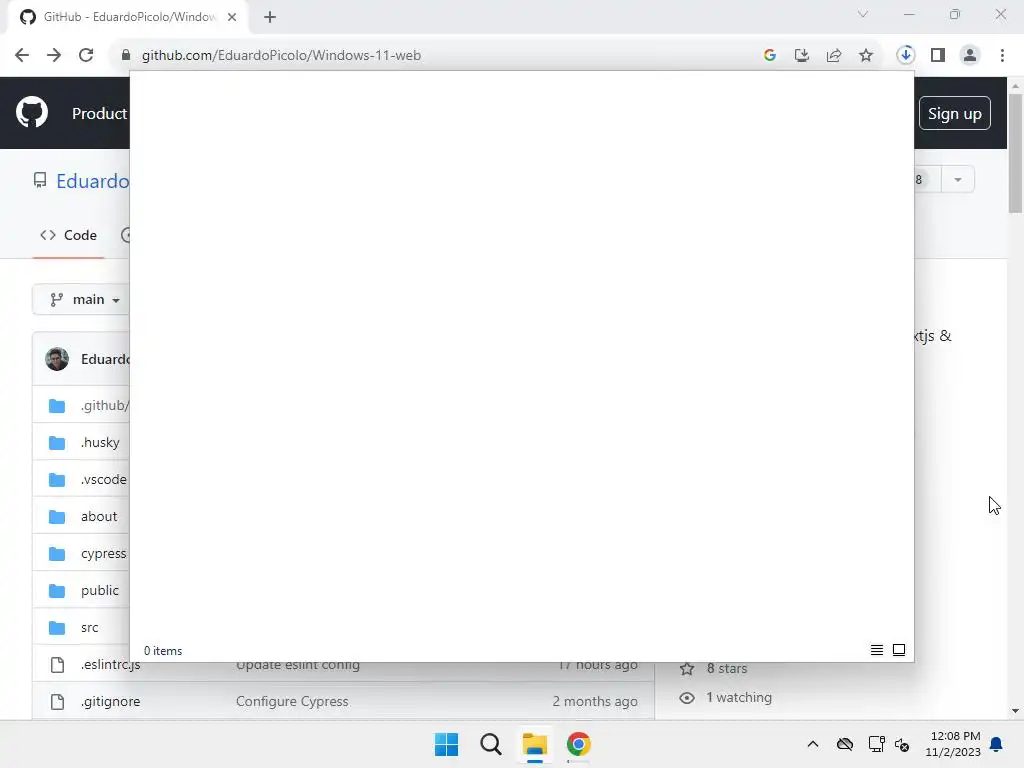Open the clock showing 12:08 PM

pos(953,744)
